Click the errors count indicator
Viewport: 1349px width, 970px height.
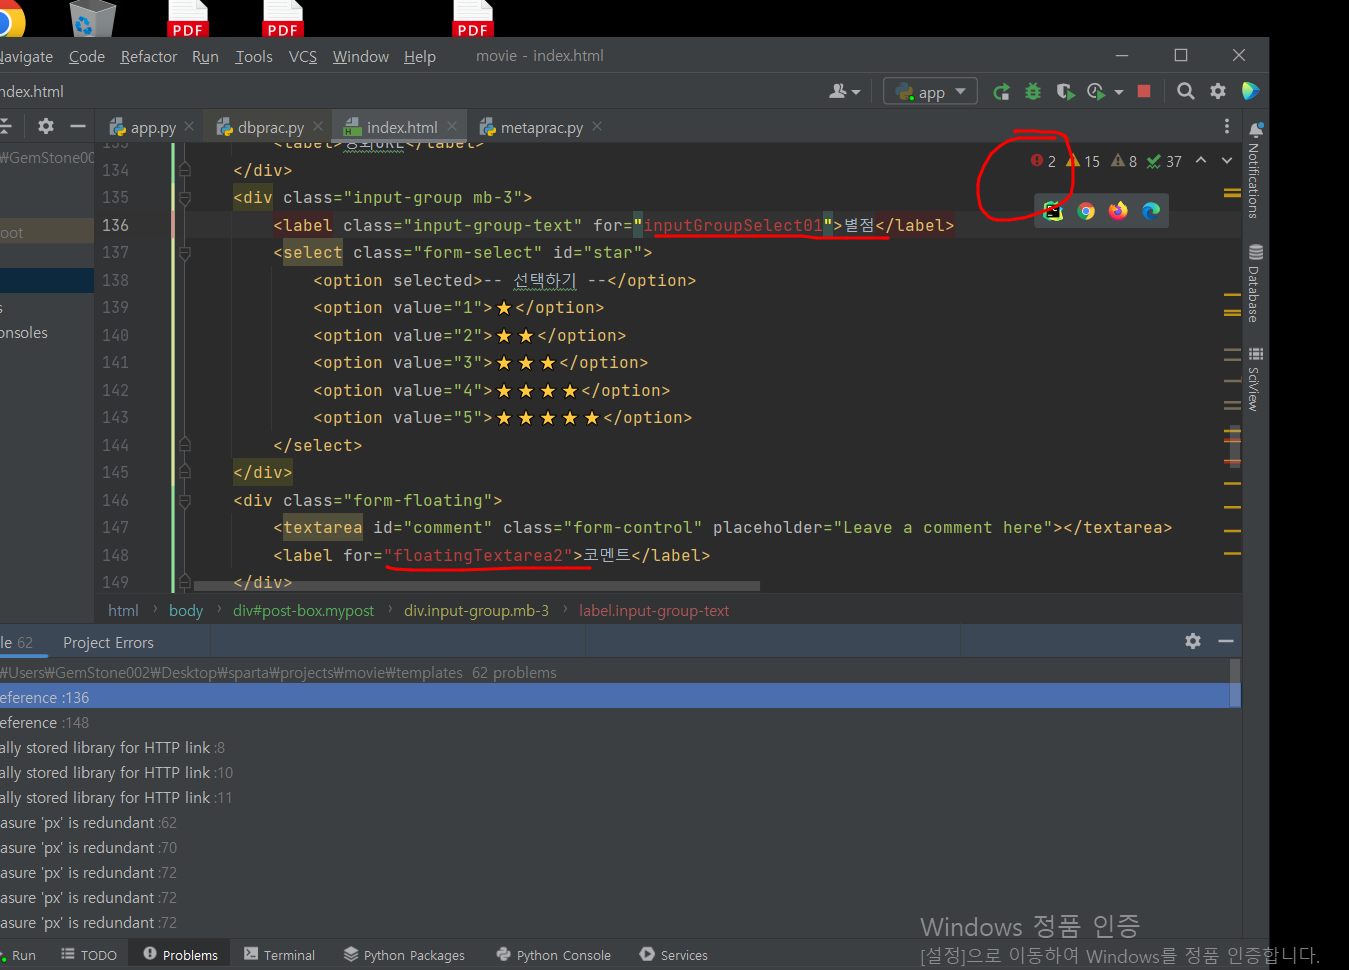pos(1044,161)
